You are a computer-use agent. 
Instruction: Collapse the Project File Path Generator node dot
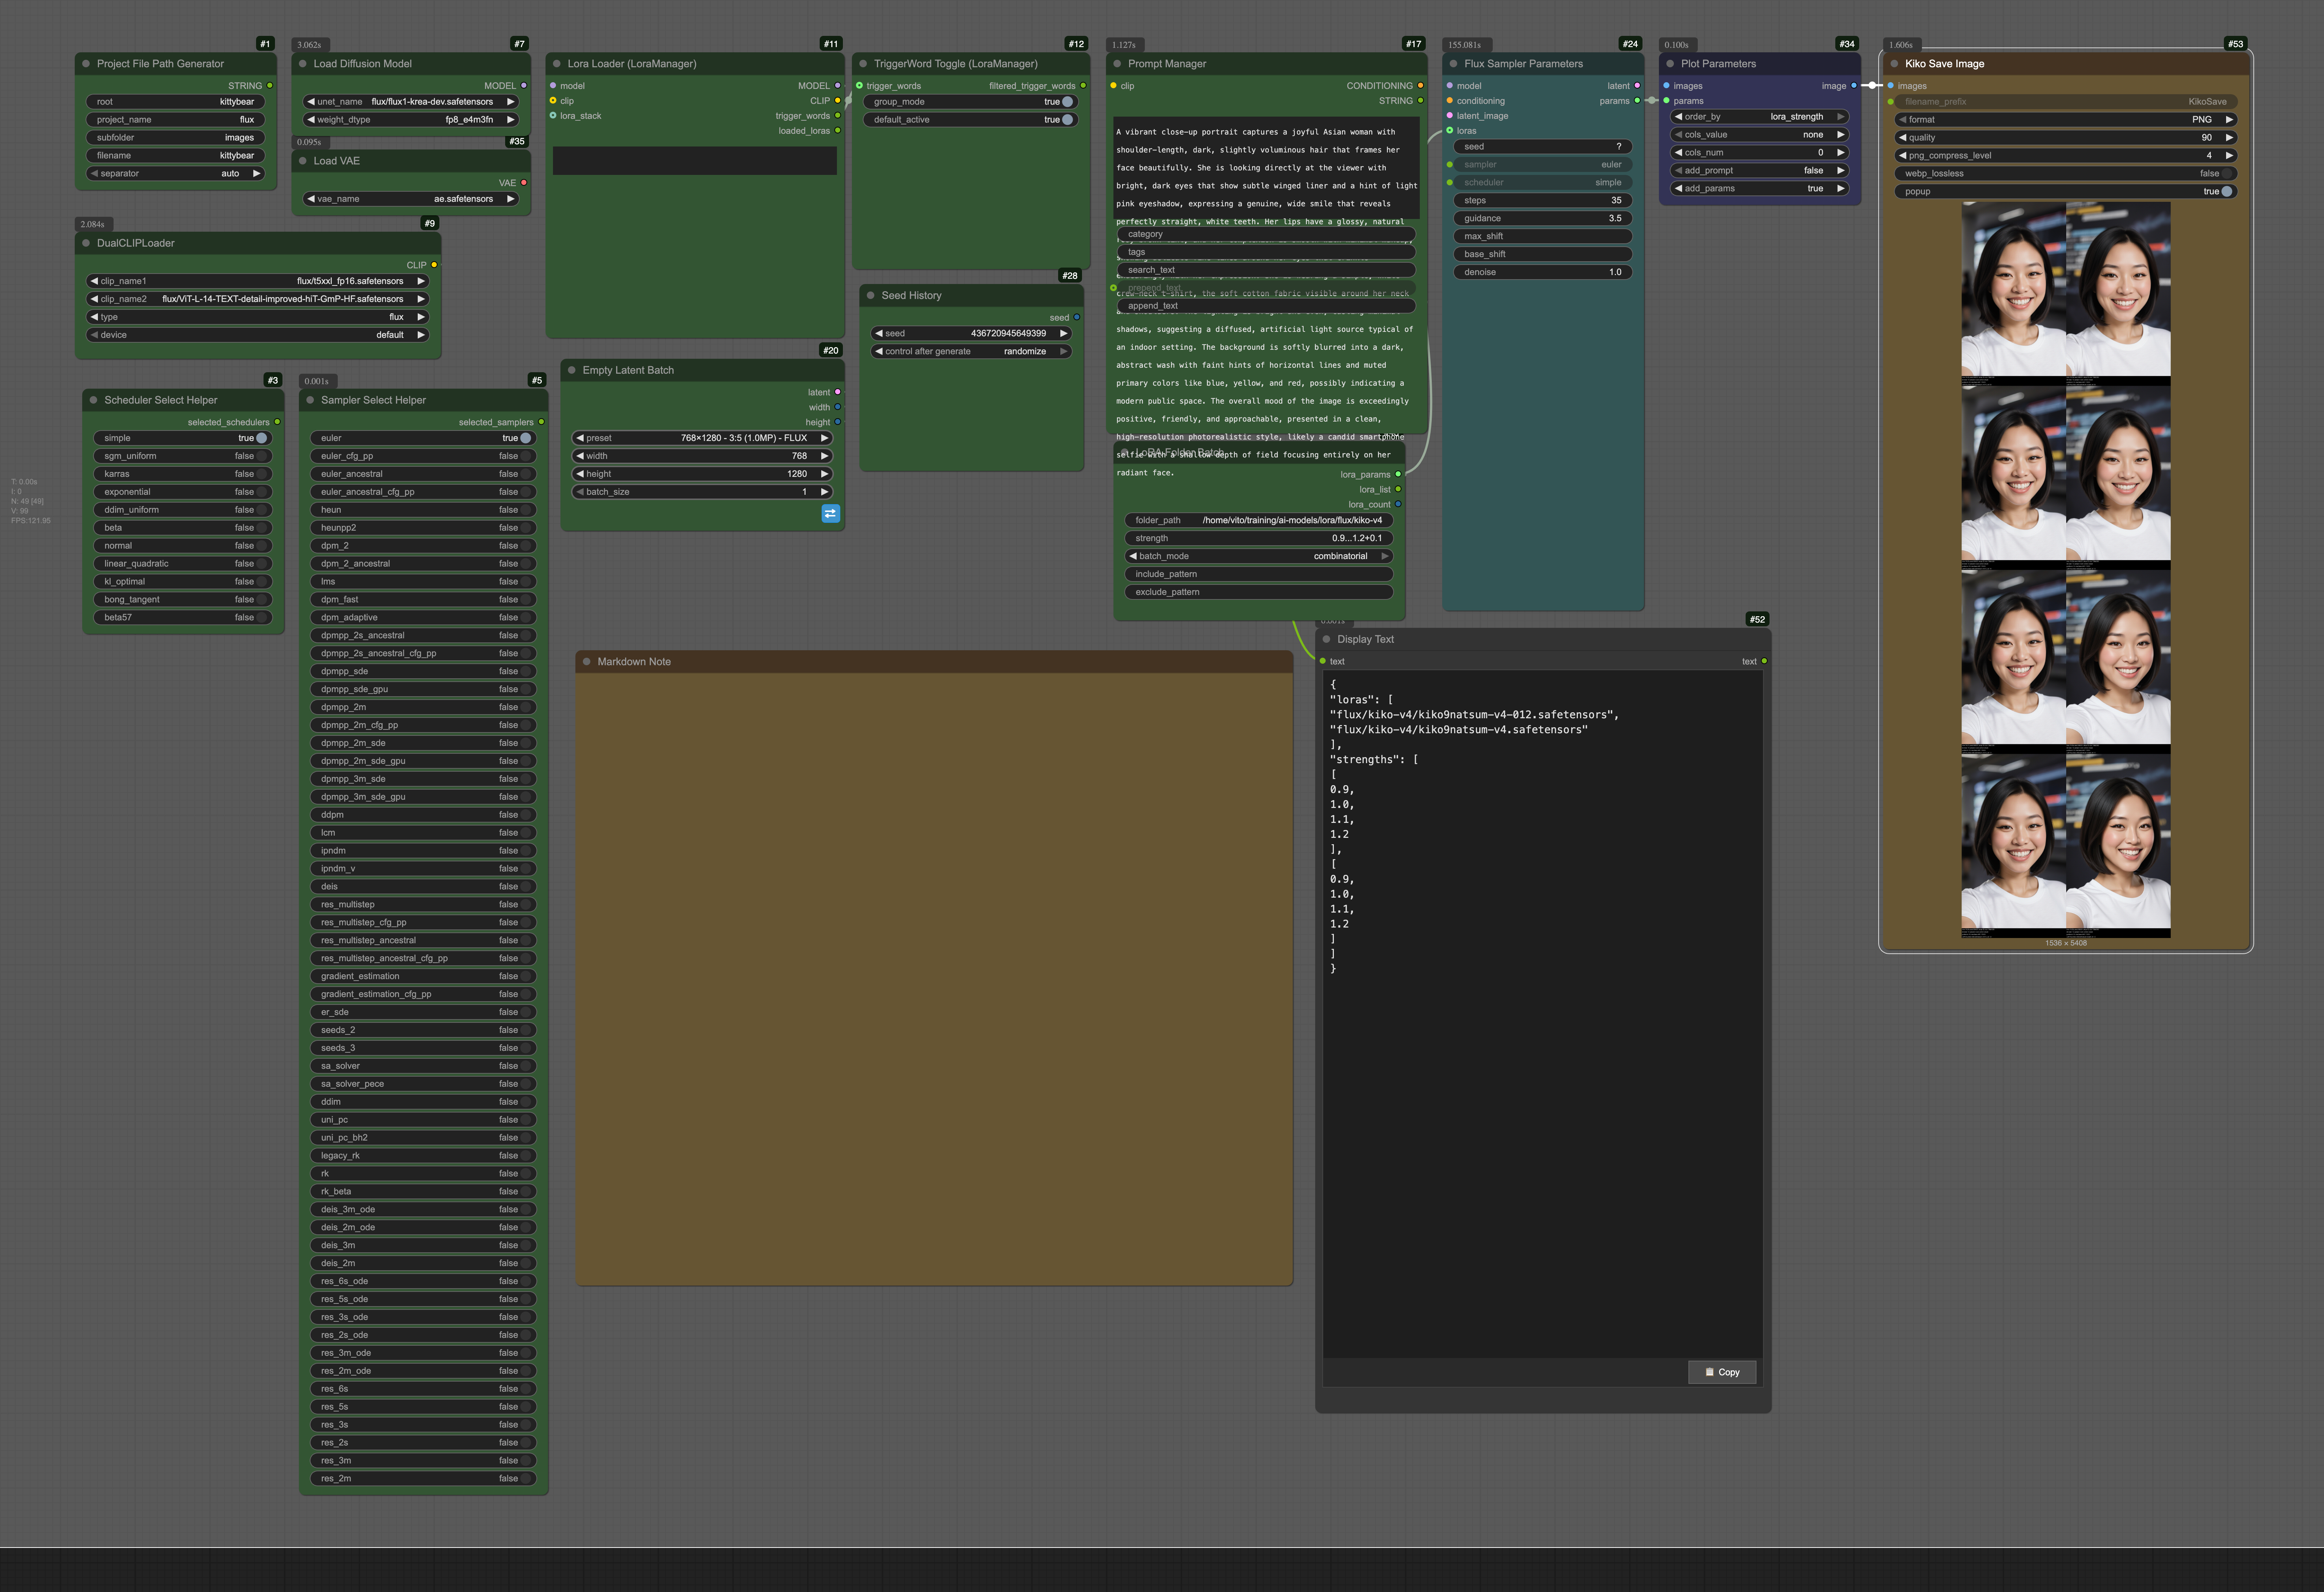(x=86, y=64)
